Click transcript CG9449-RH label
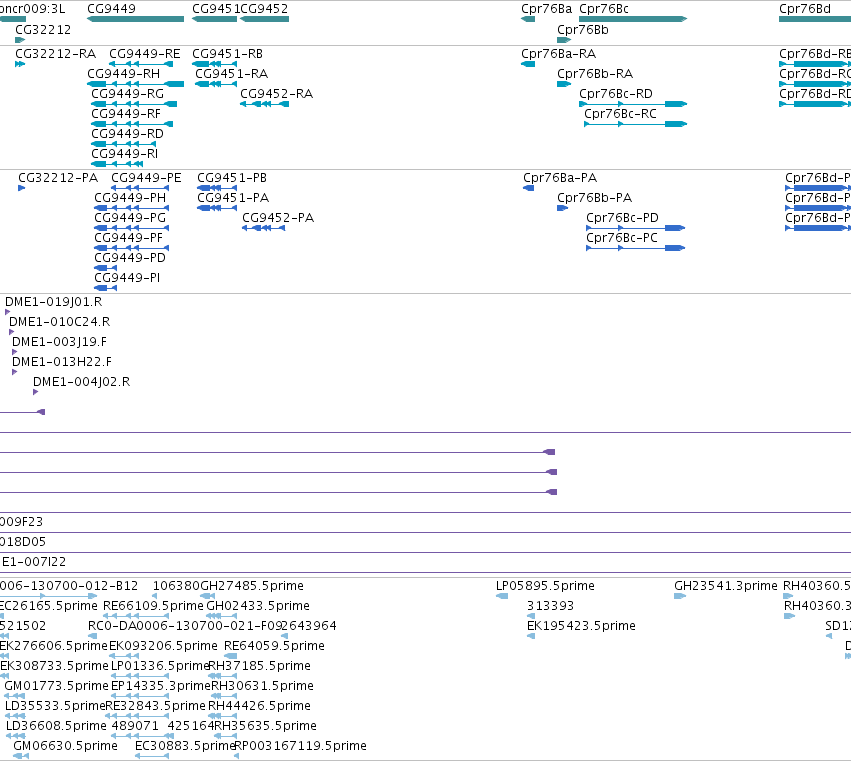Screen dimensions: 851x761 tap(124, 74)
